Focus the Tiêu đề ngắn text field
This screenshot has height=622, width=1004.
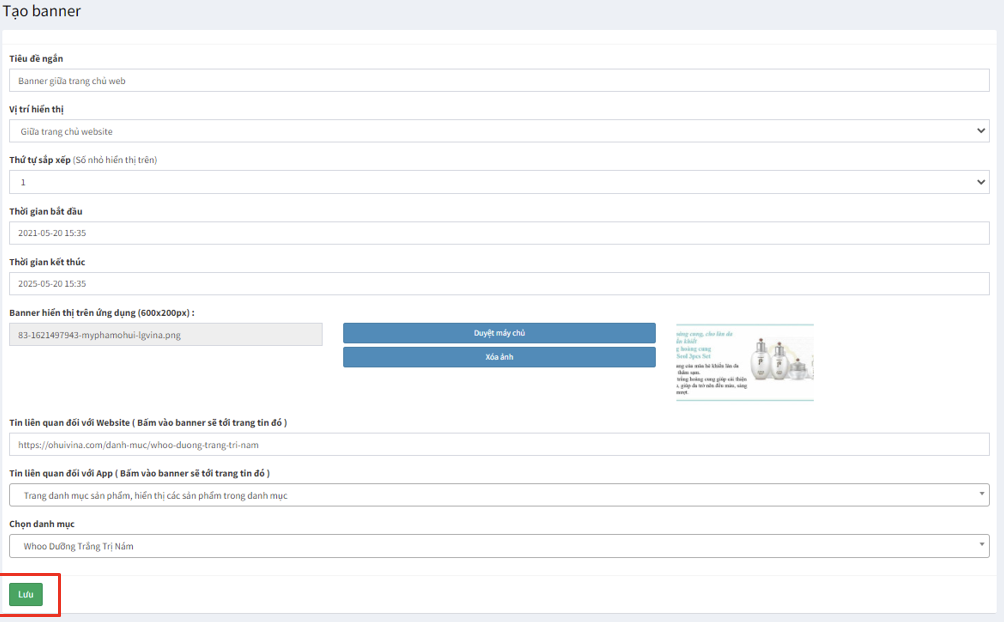(499, 80)
